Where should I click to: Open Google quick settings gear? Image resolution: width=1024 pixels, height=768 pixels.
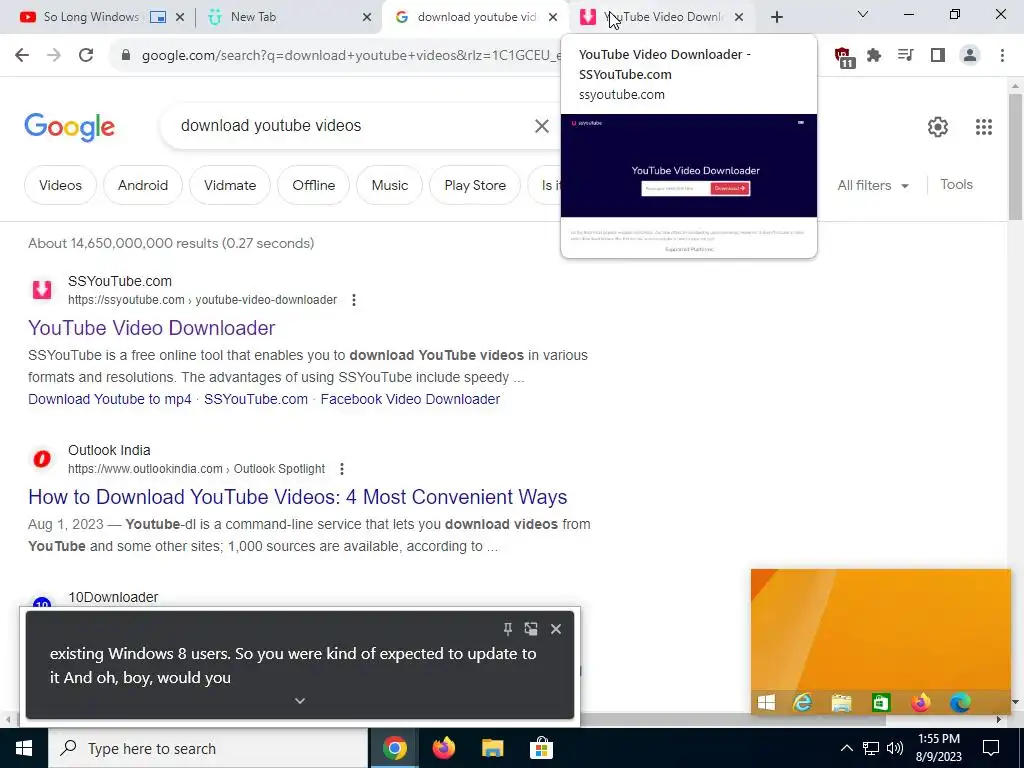click(x=938, y=127)
